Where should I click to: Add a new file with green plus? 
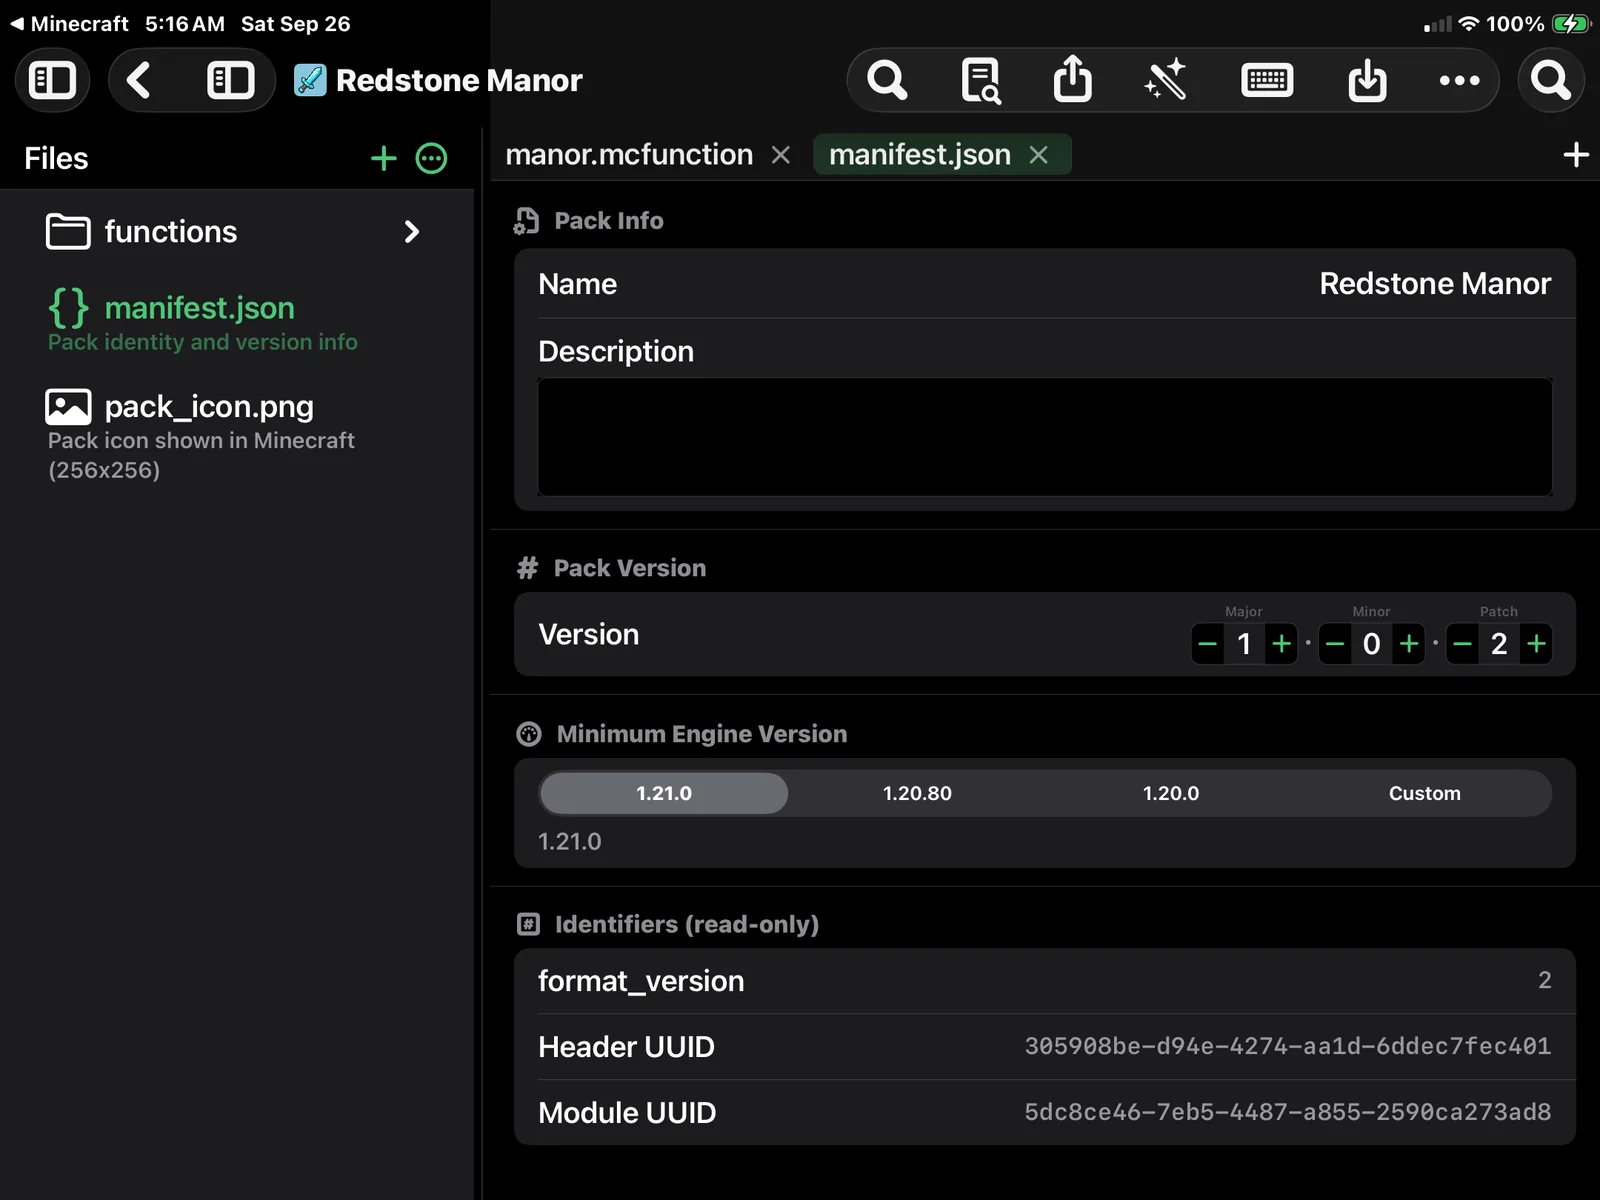click(384, 158)
